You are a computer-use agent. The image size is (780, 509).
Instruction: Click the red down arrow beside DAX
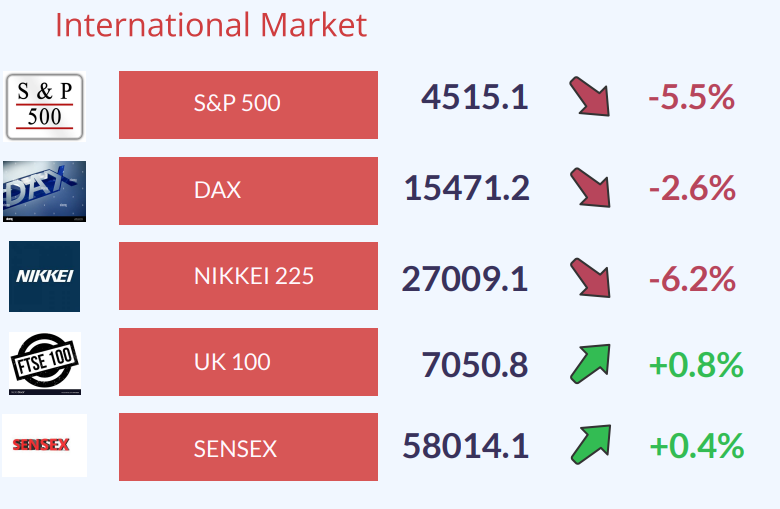click(590, 187)
